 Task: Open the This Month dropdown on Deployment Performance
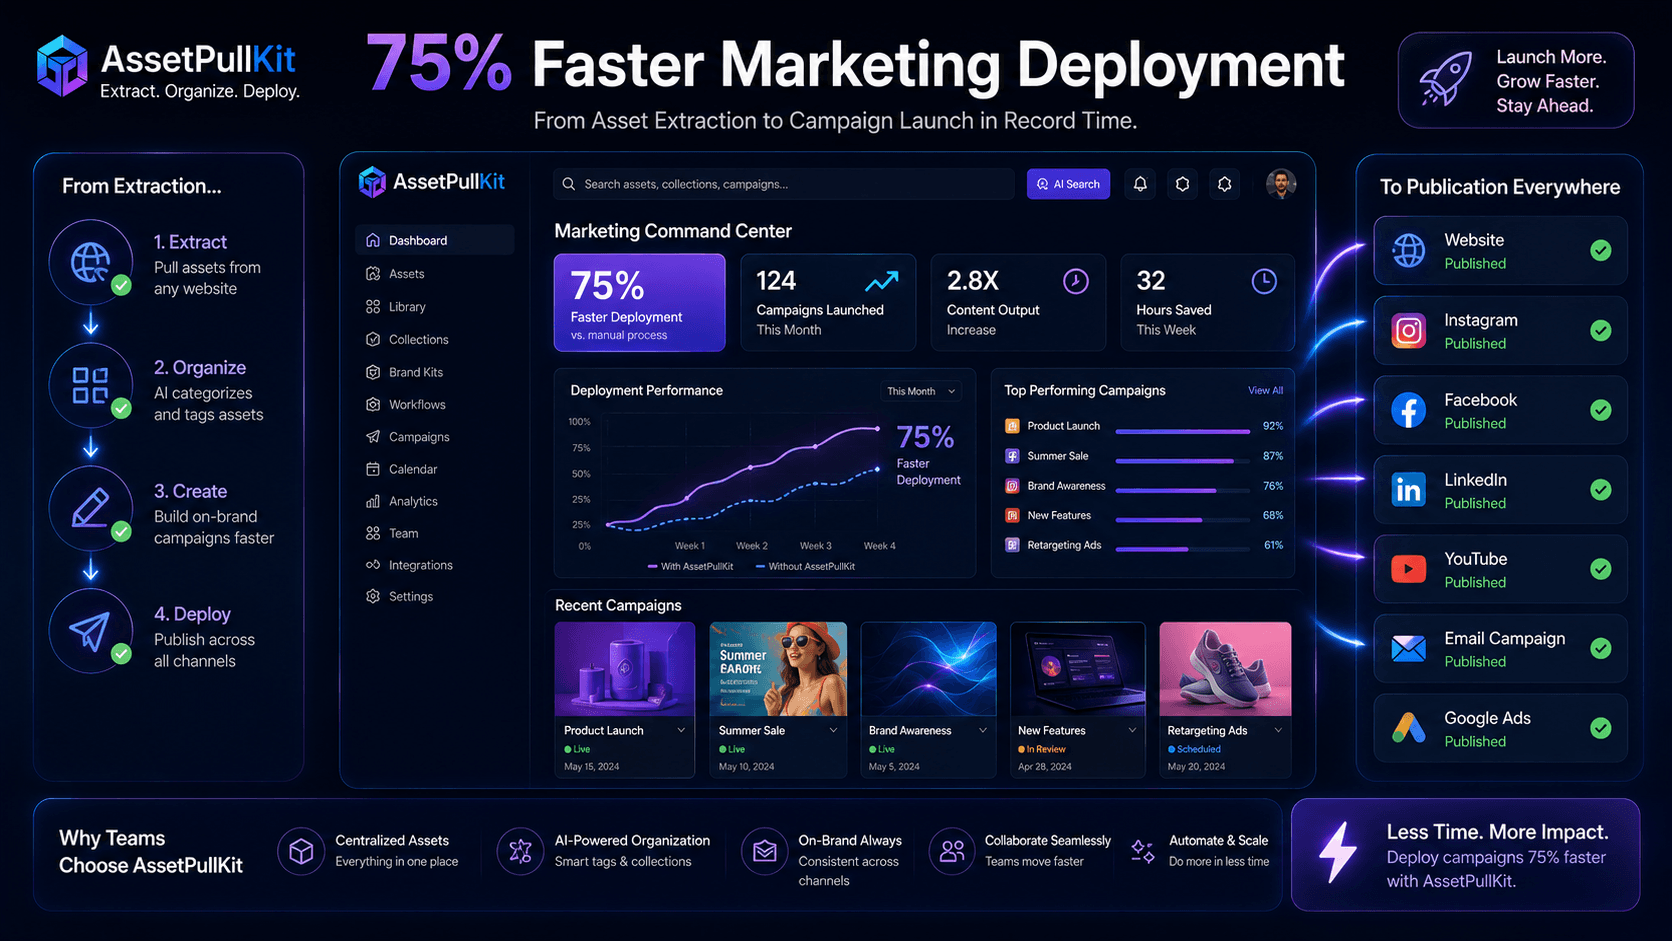coord(921,391)
